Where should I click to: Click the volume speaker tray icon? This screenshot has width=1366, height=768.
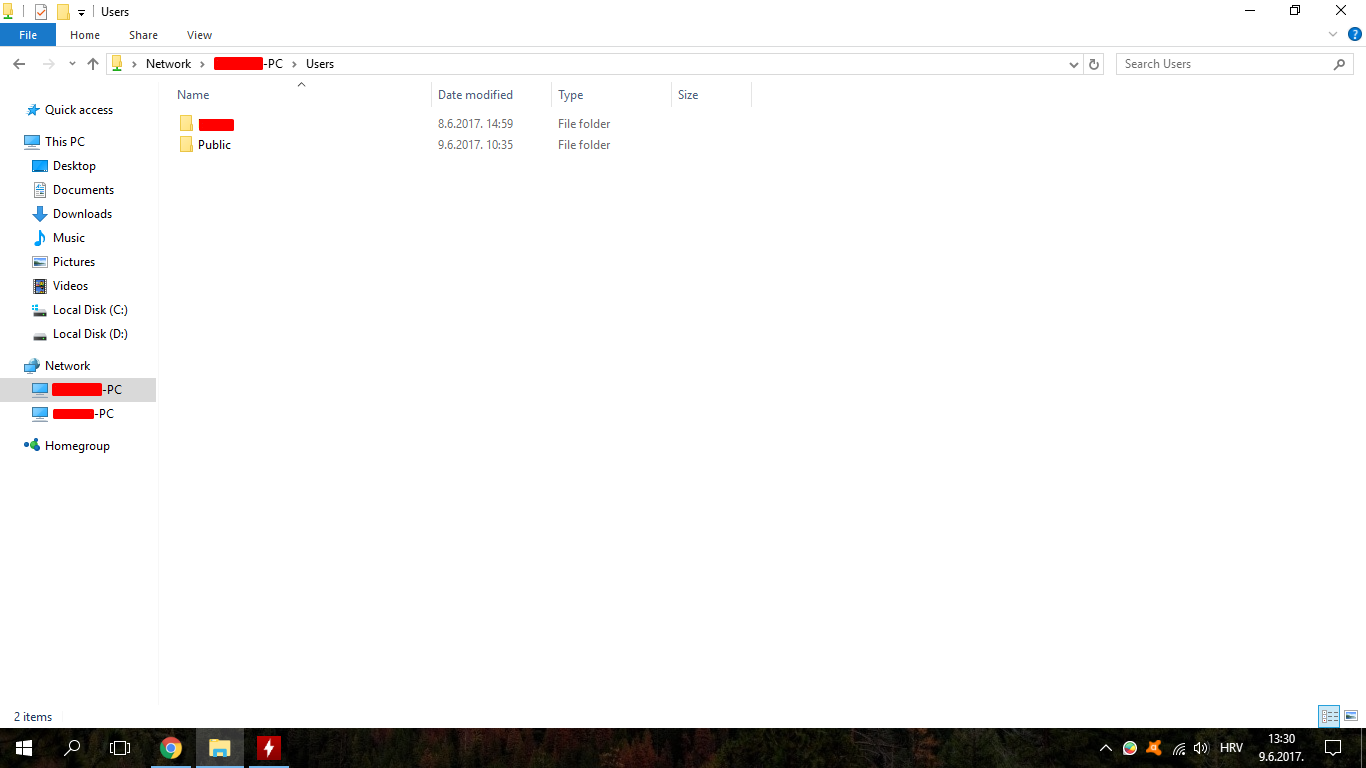(x=1201, y=748)
